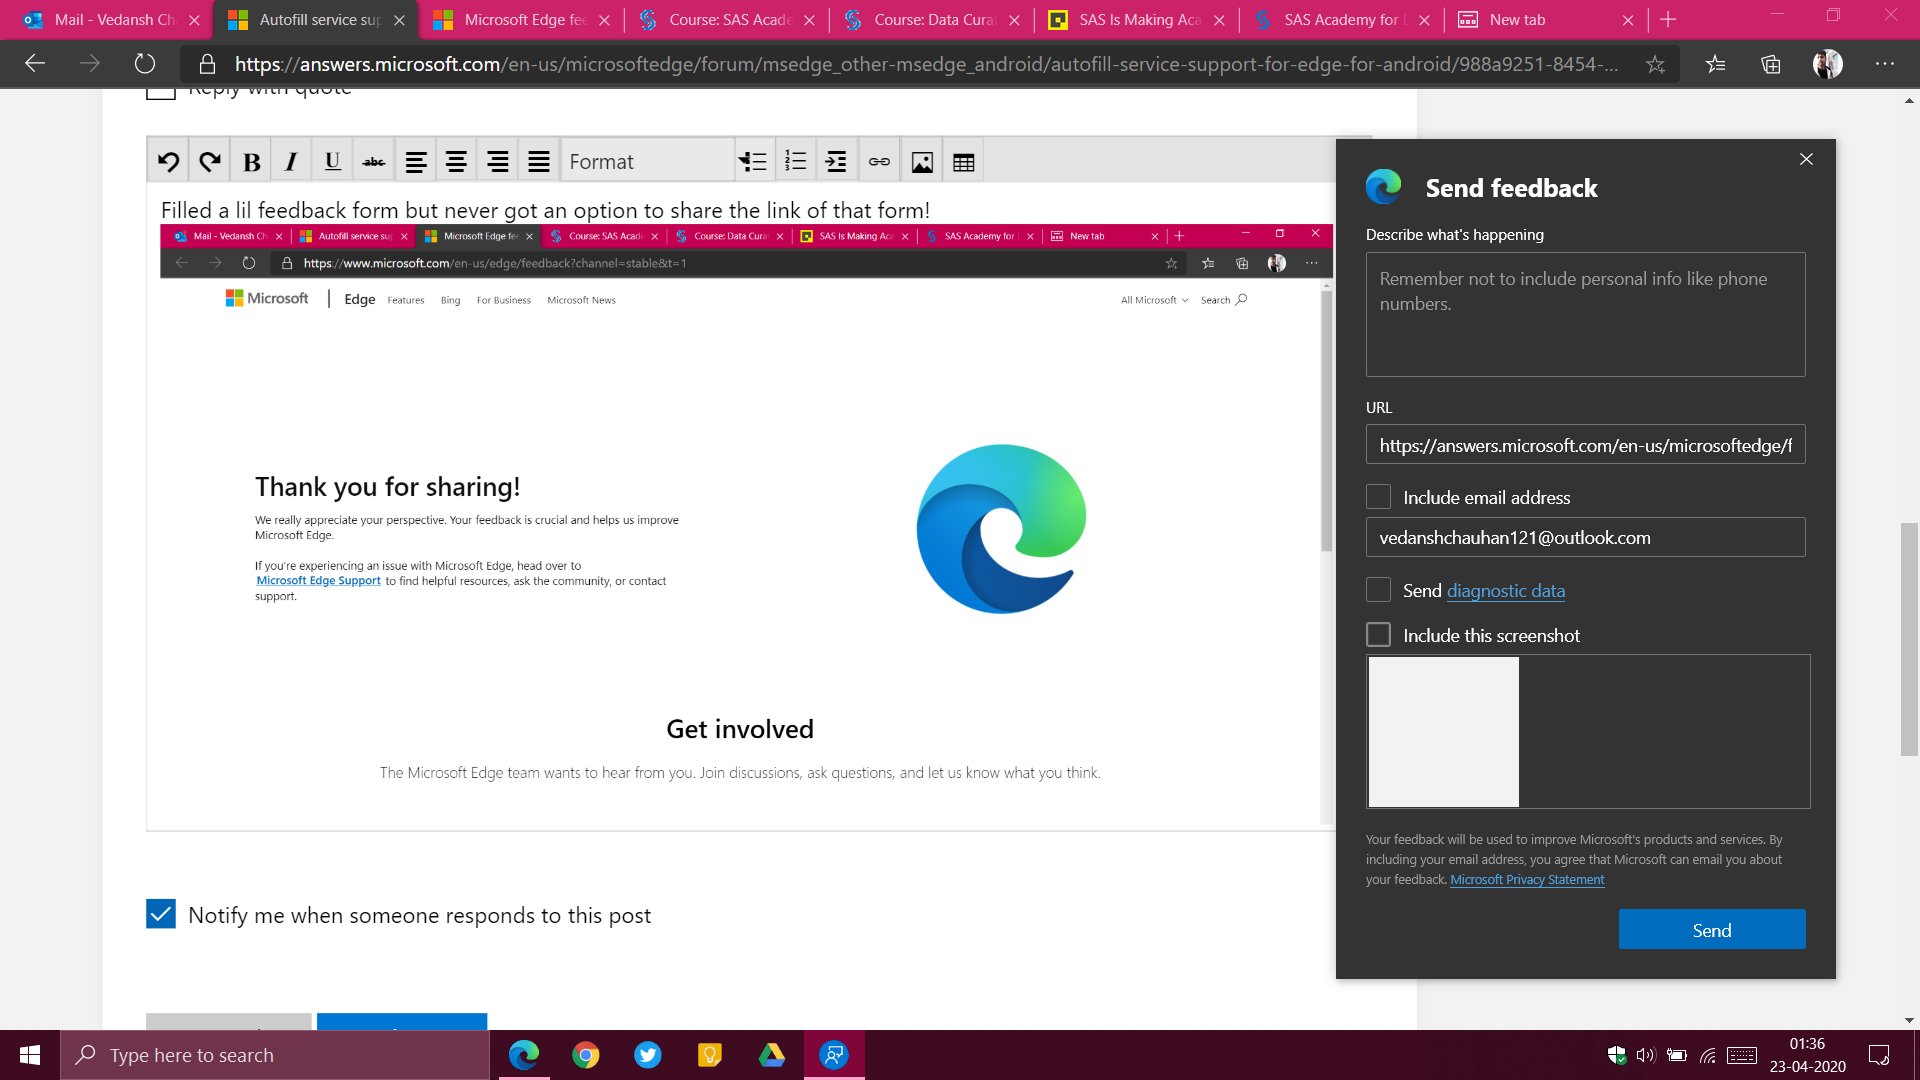Insert a hyperlink using the link icon
The height and width of the screenshot is (1080, 1920).
coord(879,162)
